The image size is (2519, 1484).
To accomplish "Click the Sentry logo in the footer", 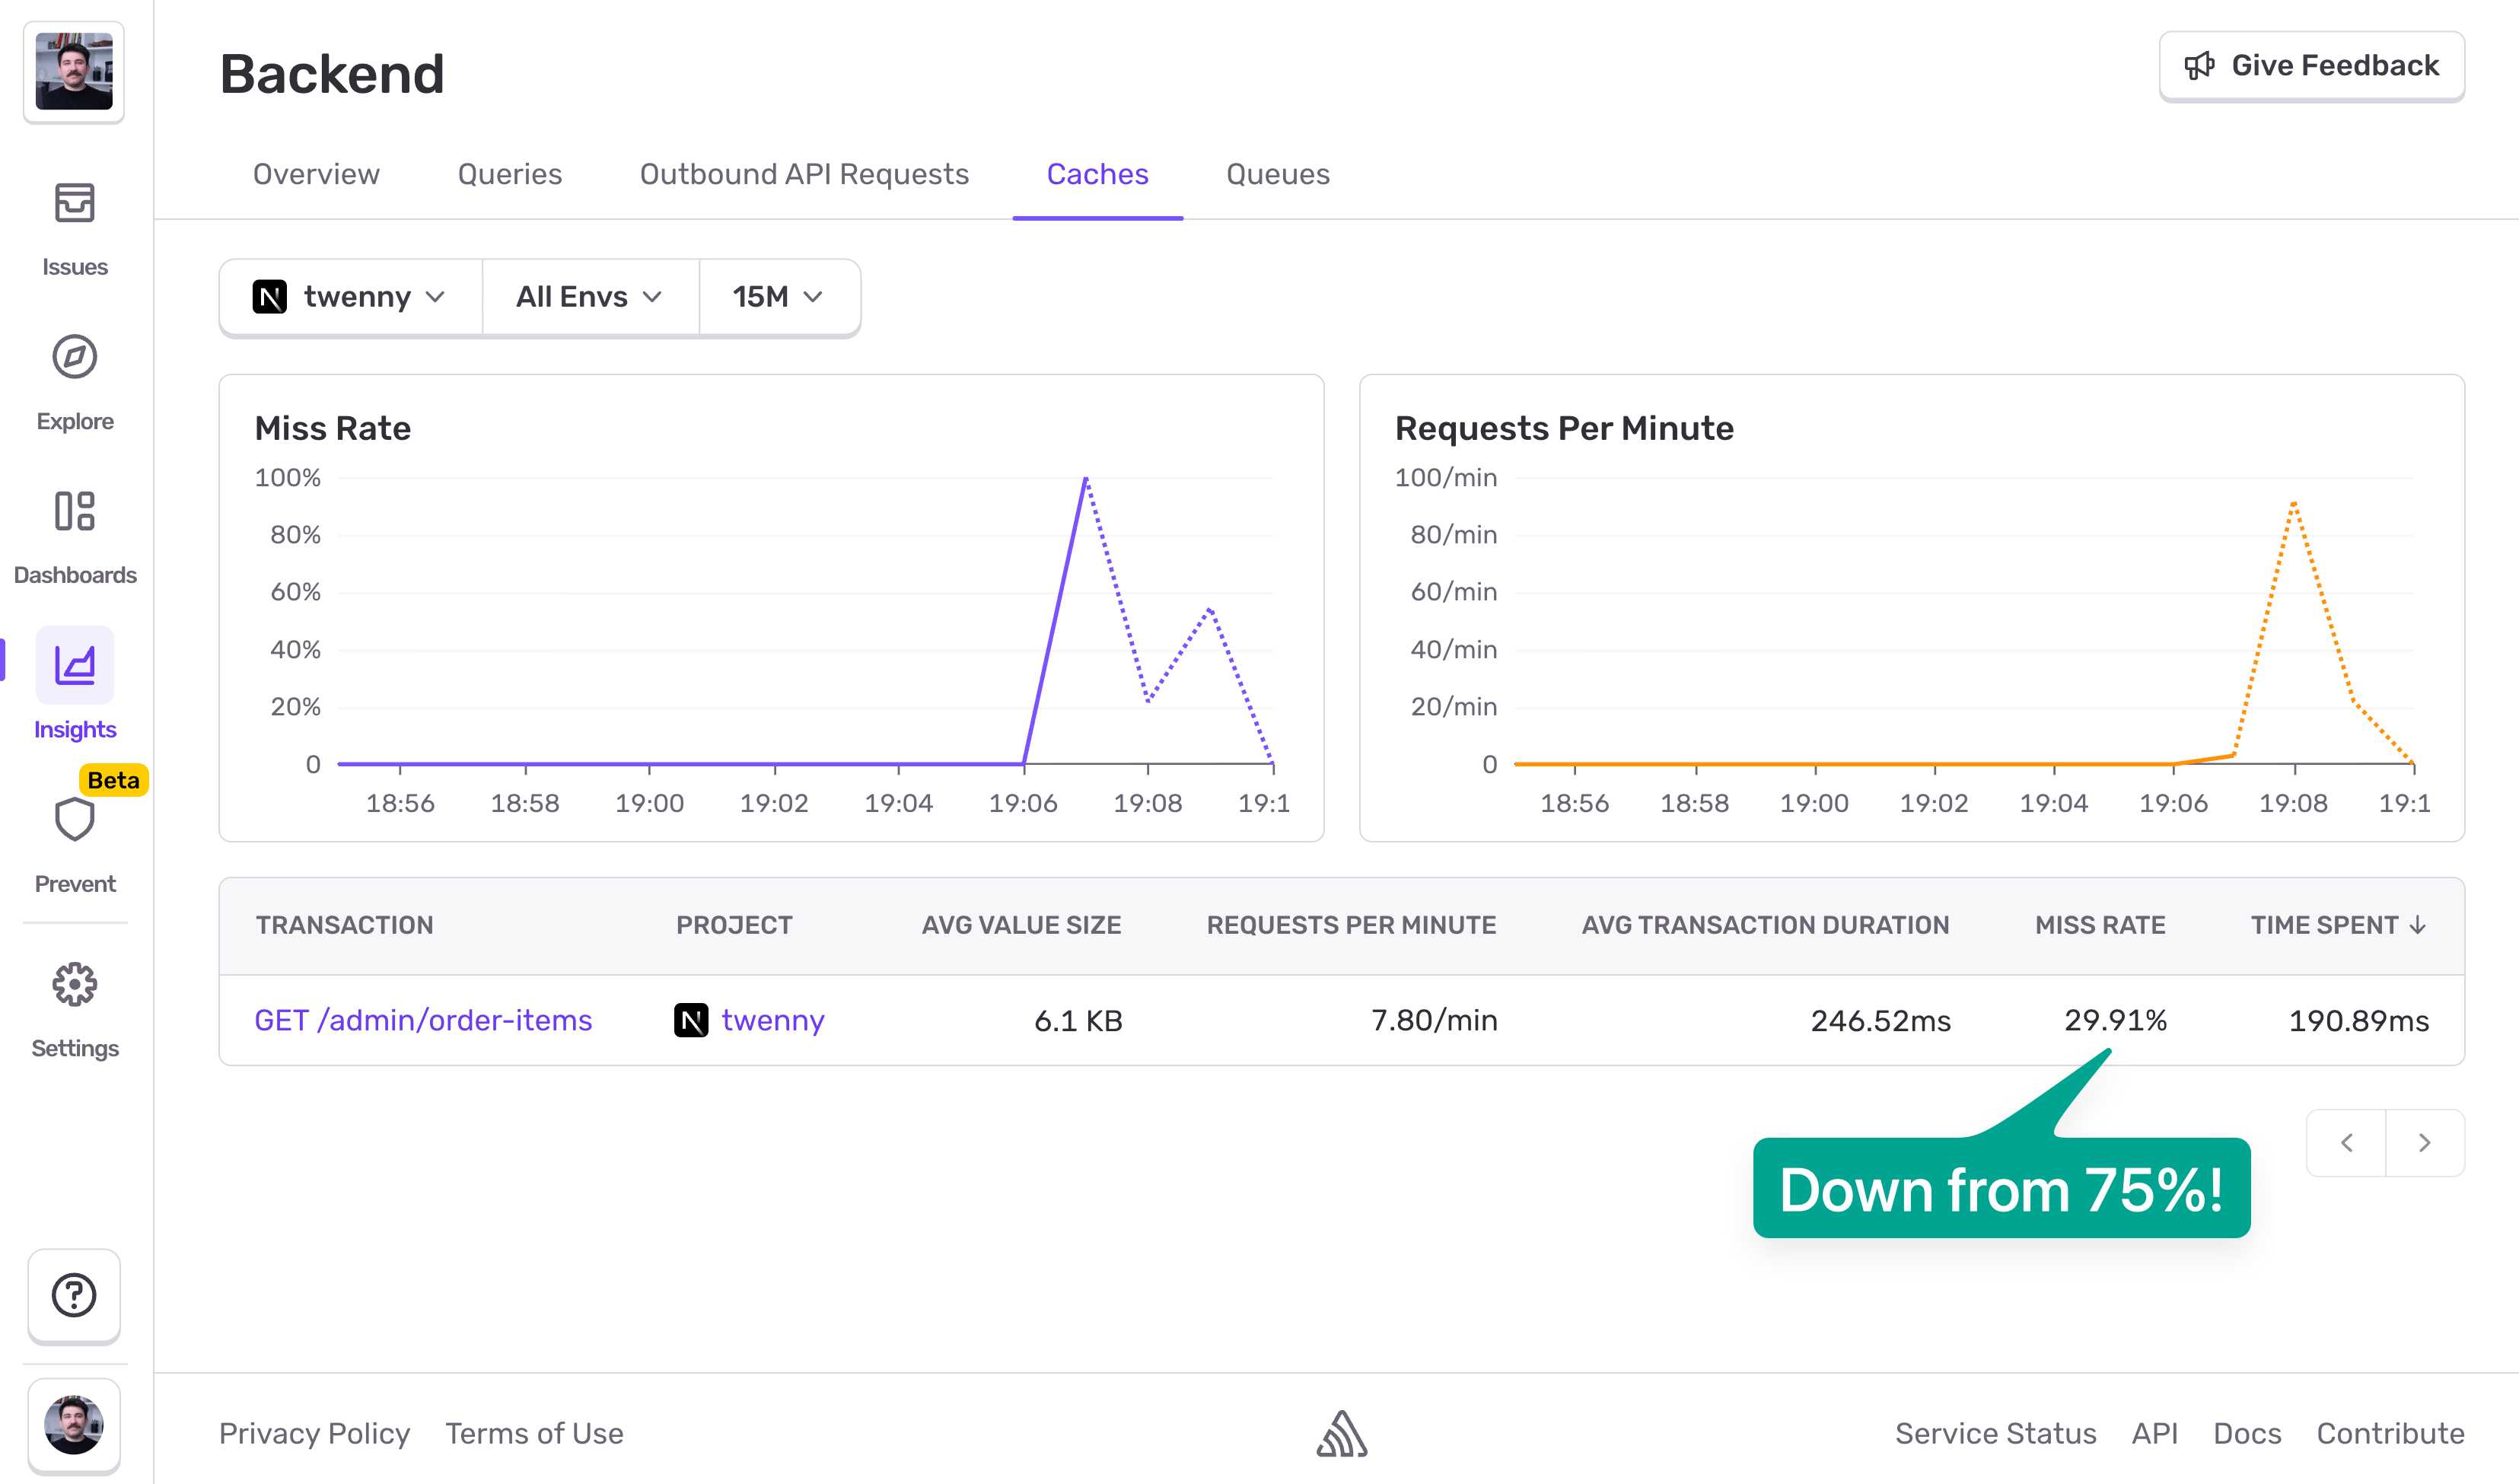I will click(1341, 1433).
